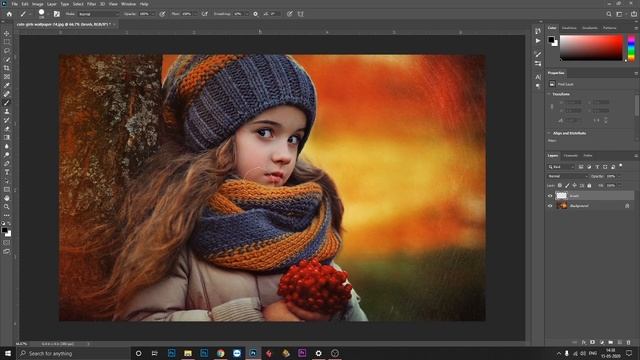Open the Window menu

pos(128,4)
